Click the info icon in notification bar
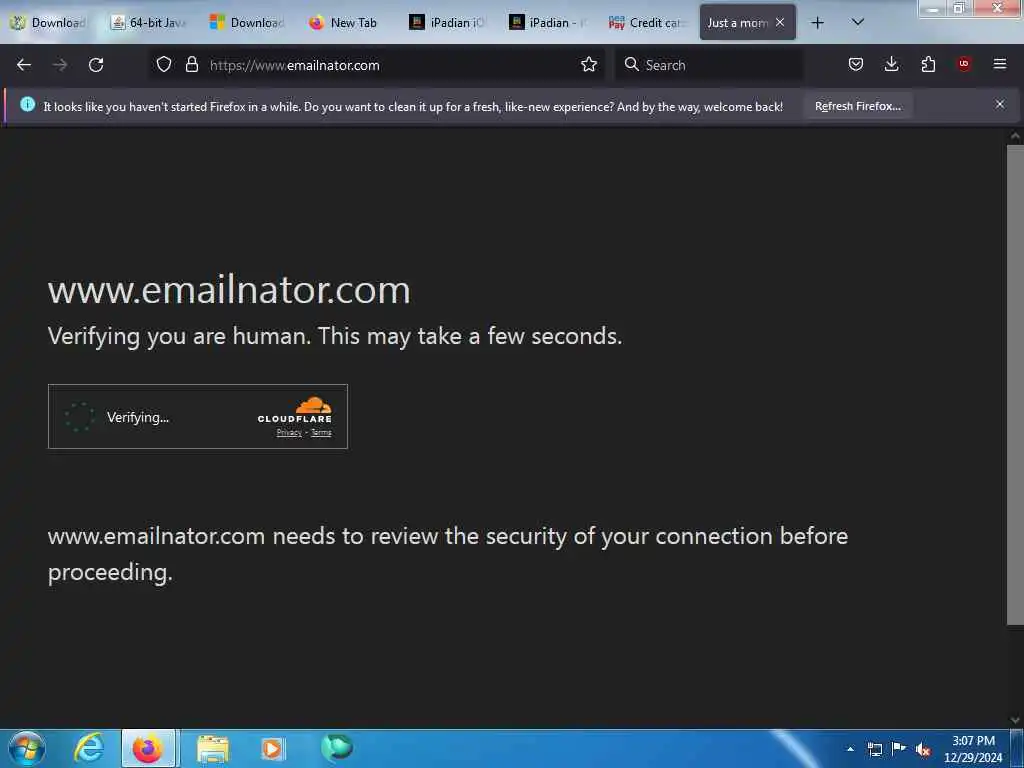The height and width of the screenshot is (768, 1024). tap(27, 104)
